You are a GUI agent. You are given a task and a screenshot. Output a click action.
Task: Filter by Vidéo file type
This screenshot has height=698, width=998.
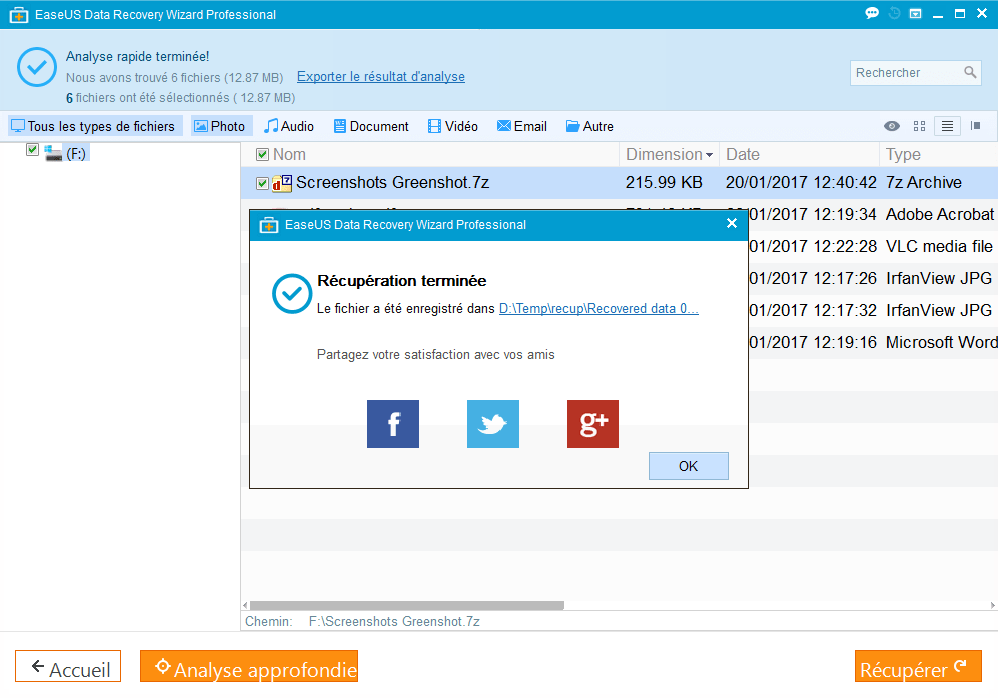(453, 126)
